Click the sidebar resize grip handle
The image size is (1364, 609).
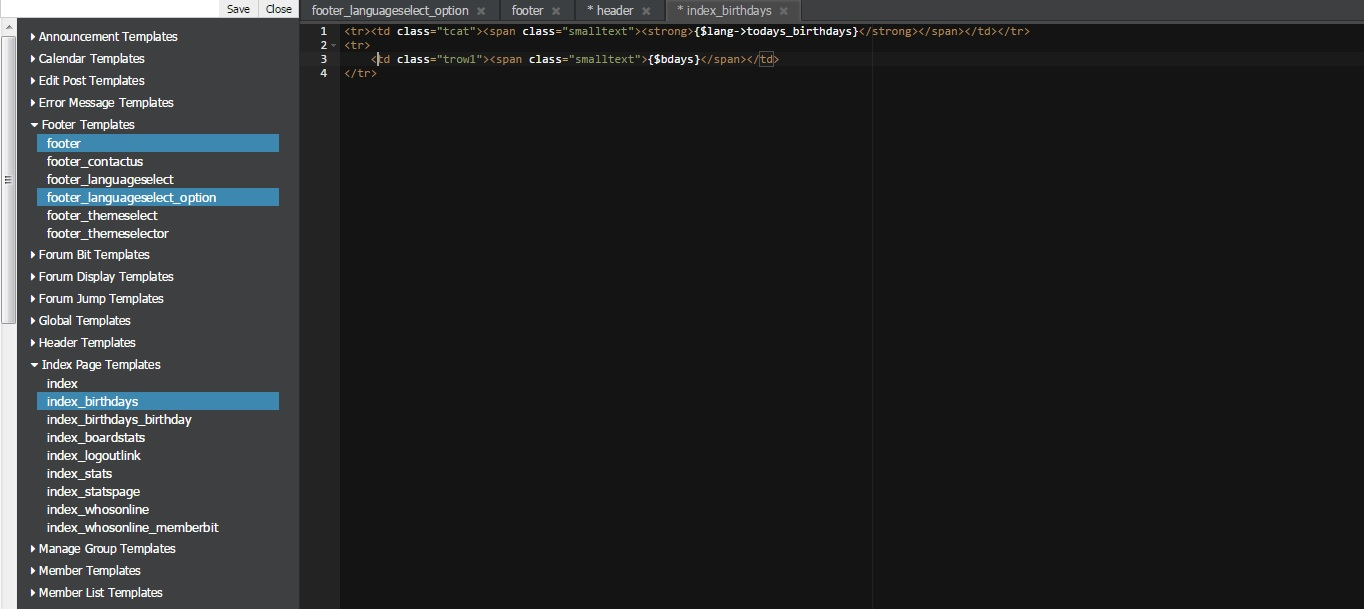[8, 180]
